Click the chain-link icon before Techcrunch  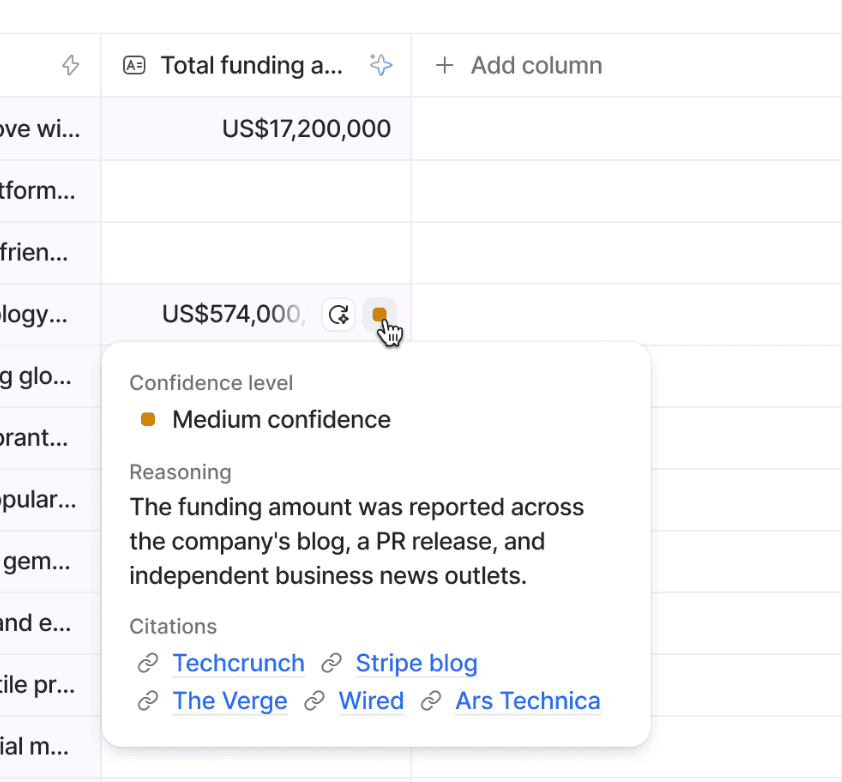tap(148, 663)
